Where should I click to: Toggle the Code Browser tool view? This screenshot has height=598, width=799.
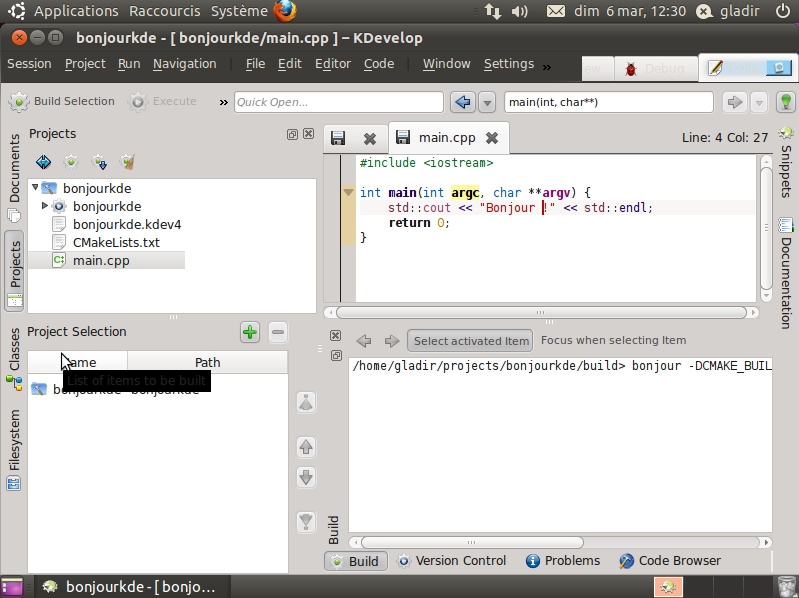pos(669,561)
